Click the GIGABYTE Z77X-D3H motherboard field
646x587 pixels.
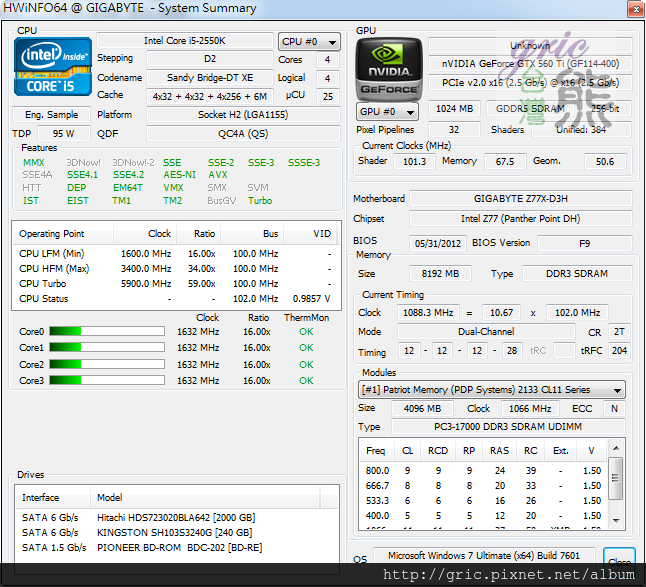pyautogui.click(x=521, y=199)
